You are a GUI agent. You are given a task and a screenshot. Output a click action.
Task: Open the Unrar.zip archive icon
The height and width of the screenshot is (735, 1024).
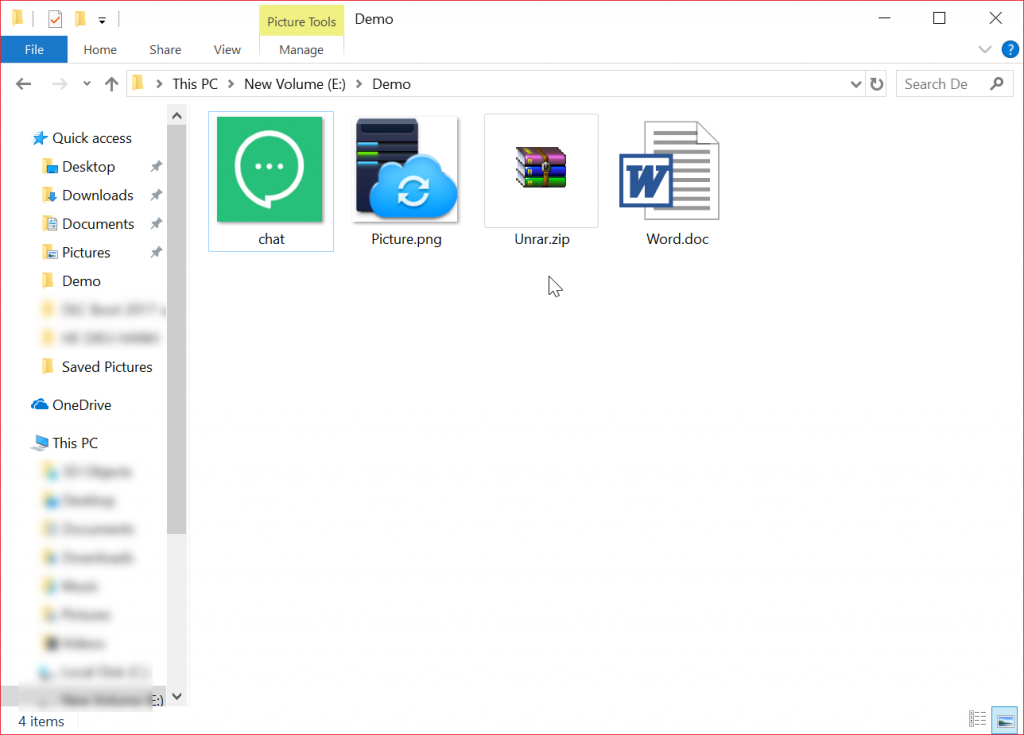point(541,170)
